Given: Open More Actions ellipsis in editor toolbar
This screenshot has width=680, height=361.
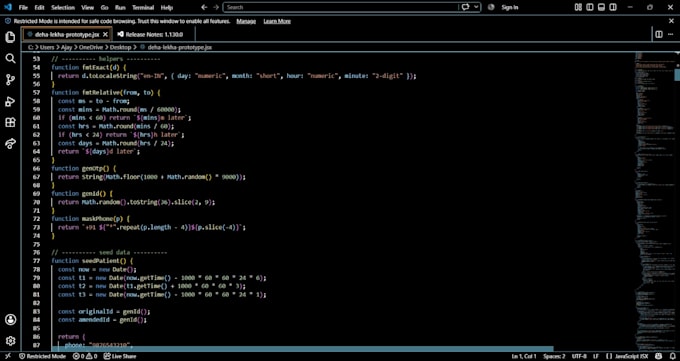Looking at the screenshot, I should click(x=671, y=34).
